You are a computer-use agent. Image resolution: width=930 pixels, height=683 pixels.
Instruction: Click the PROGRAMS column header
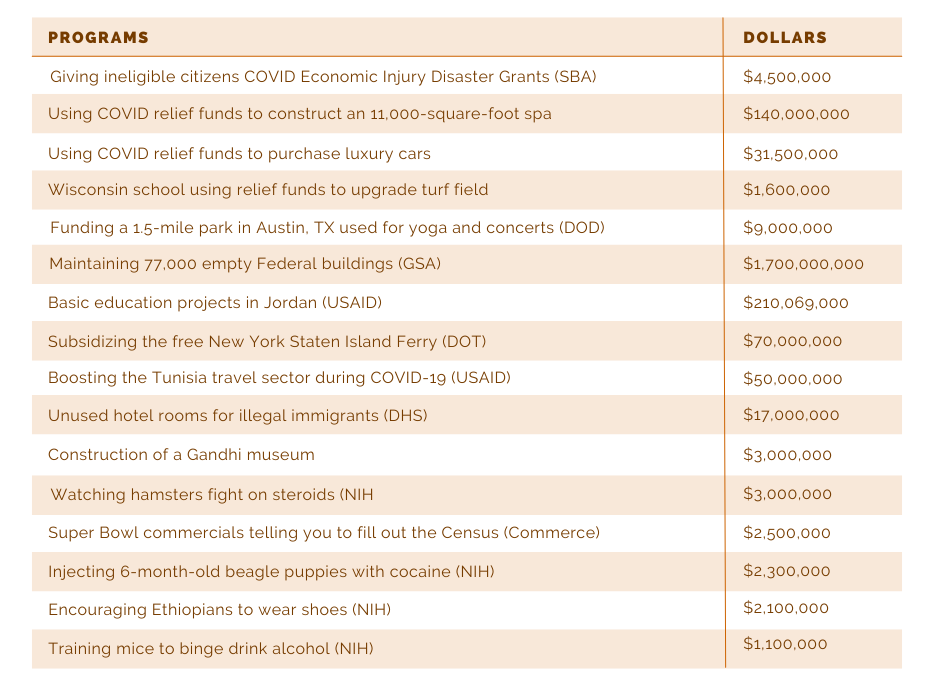coord(98,38)
